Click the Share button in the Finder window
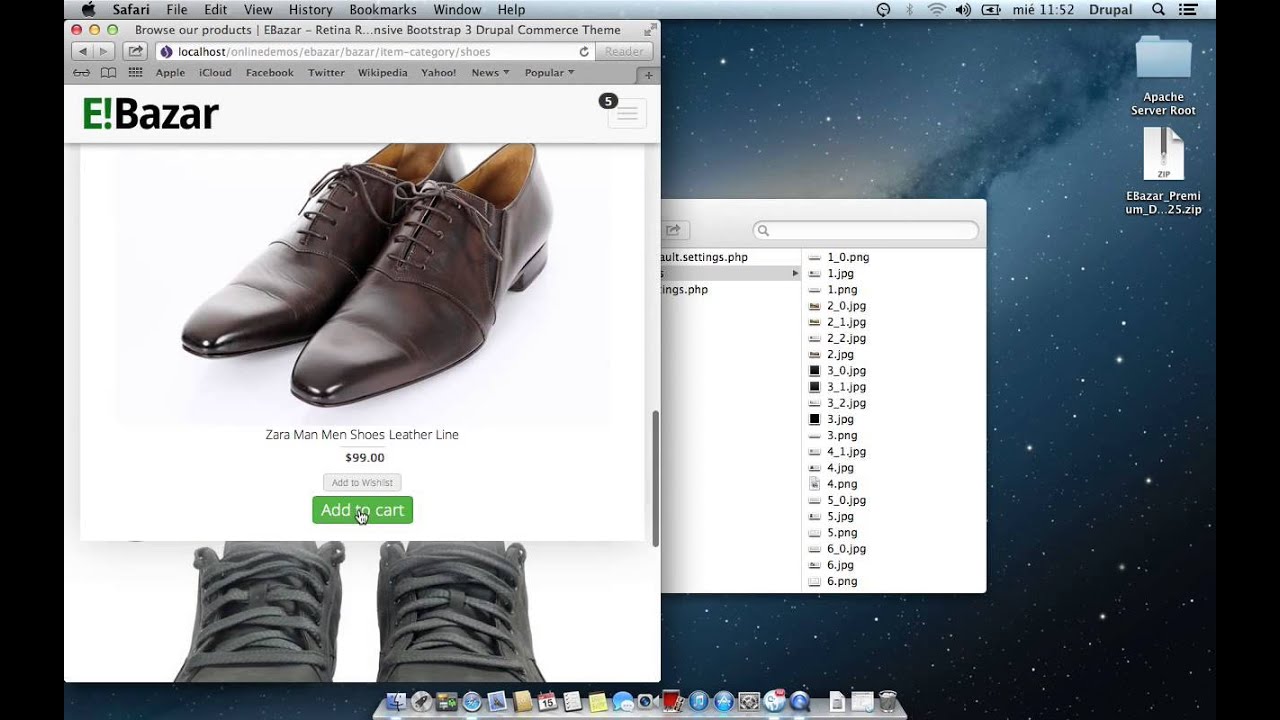The image size is (1280, 720). pos(673,230)
